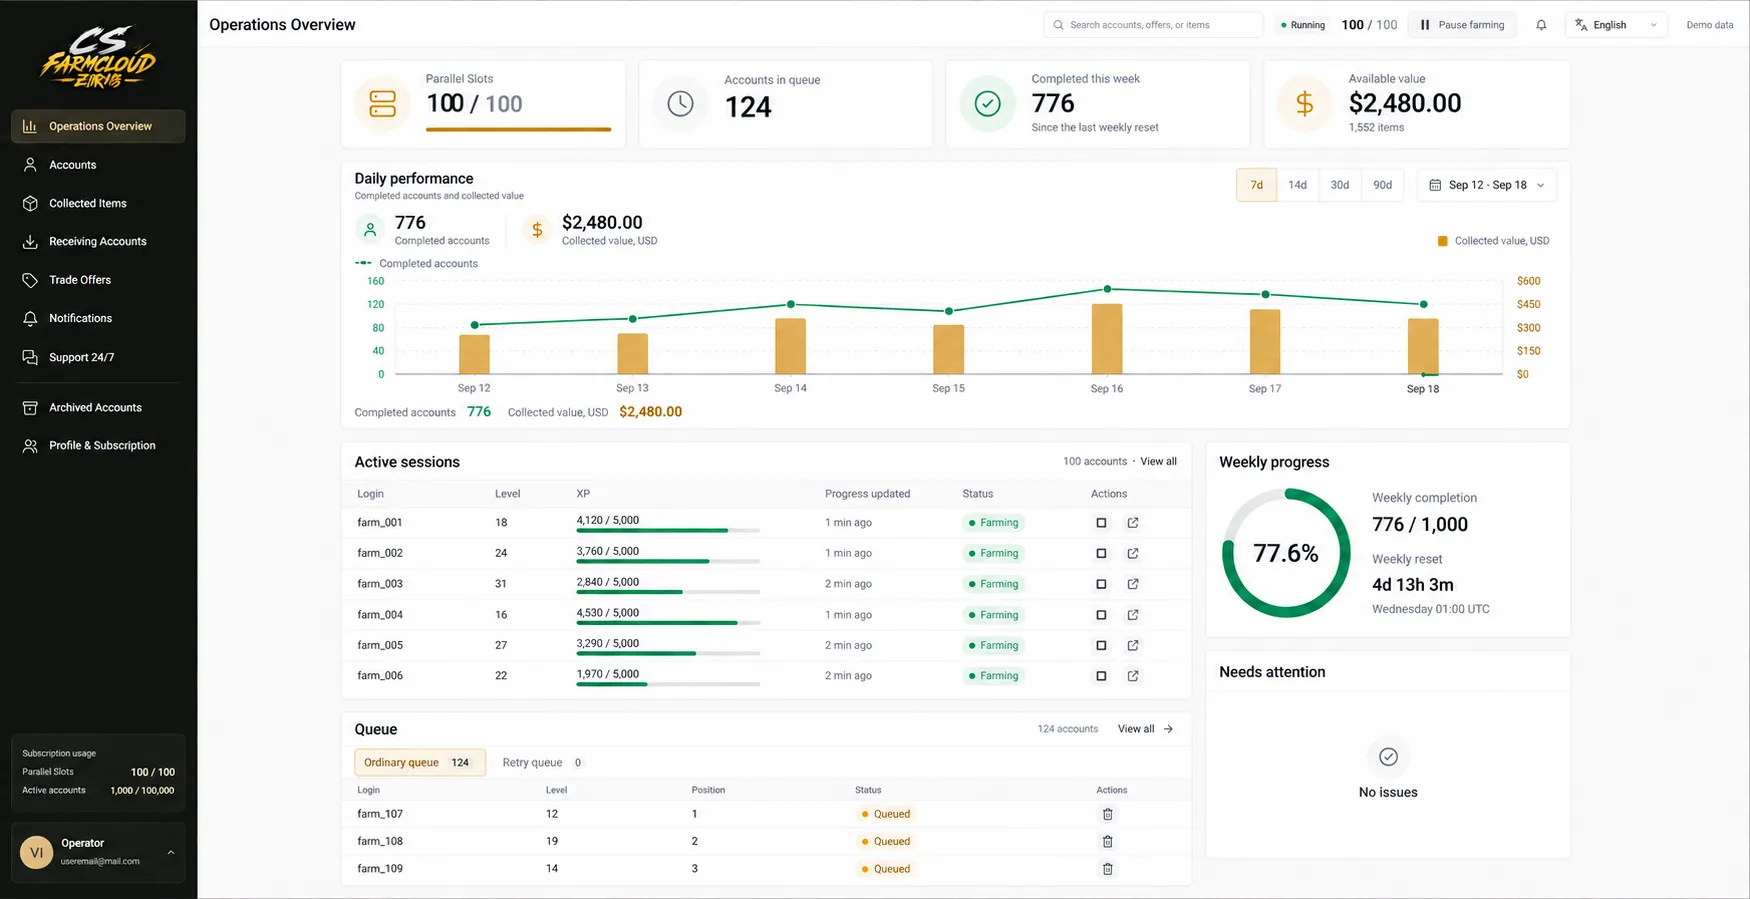Stop the farm_005 session
The height and width of the screenshot is (899, 1750).
click(x=1101, y=645)
